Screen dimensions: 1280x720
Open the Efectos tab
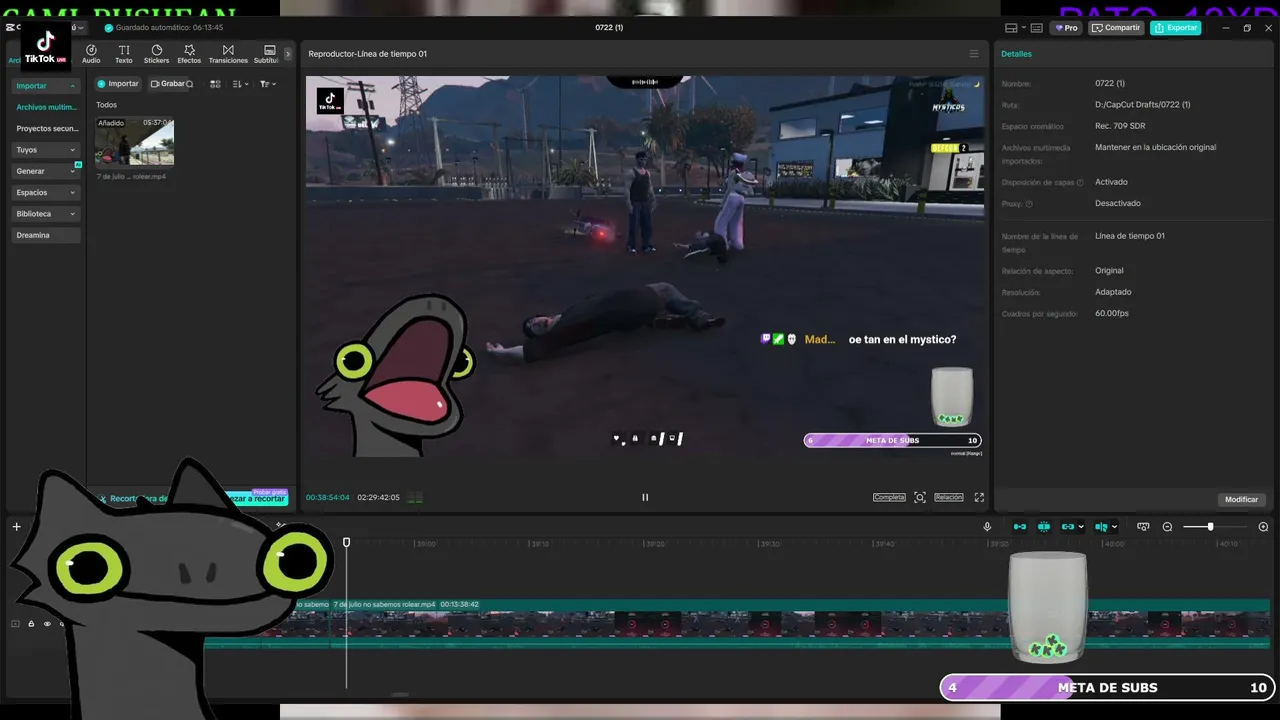click(189, 54)
